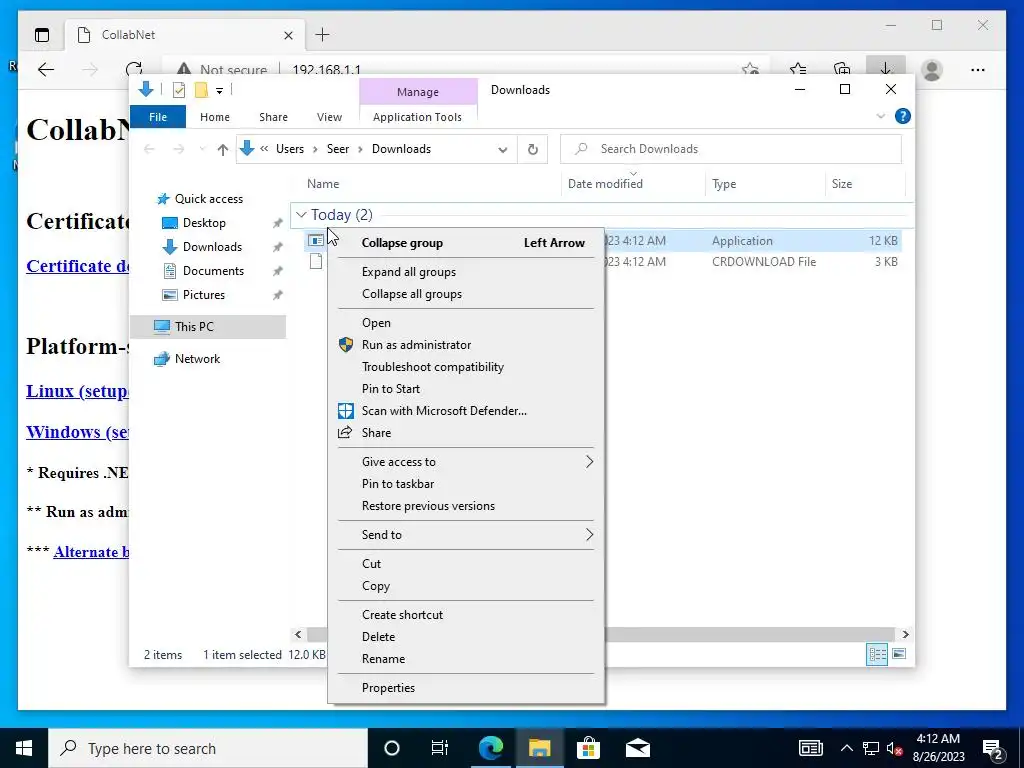Click the horizontal scrollbar right arrow
Screen dimensions: 1024x768
pos(905,634)
